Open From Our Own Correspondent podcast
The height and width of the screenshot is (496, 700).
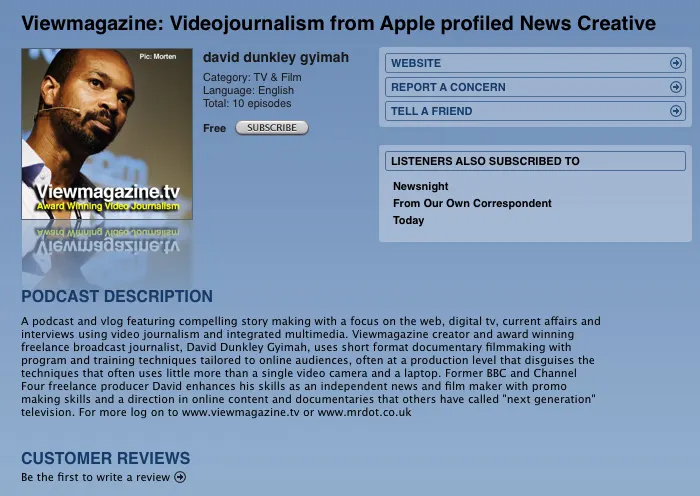pos(472,203)
